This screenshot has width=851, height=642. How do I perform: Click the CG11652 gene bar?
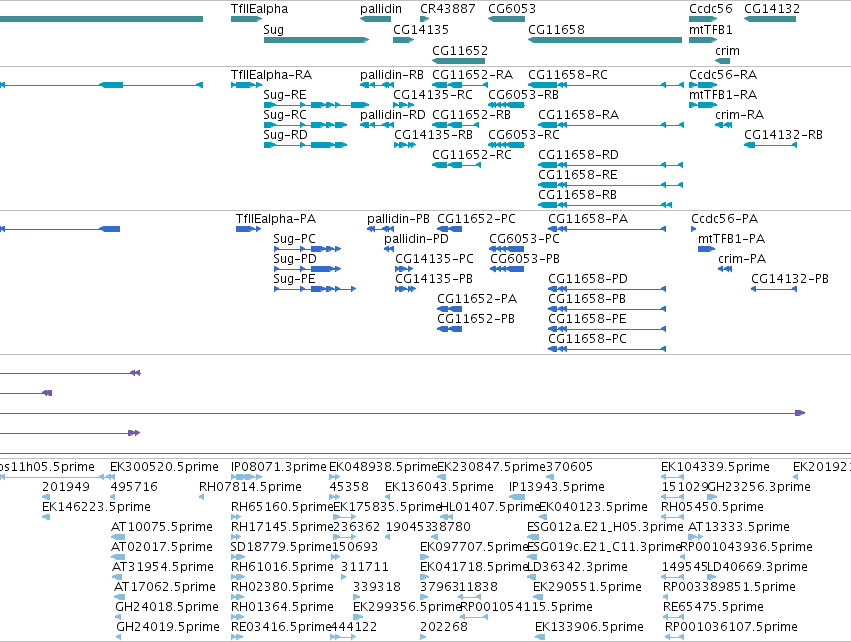(459, 61)
